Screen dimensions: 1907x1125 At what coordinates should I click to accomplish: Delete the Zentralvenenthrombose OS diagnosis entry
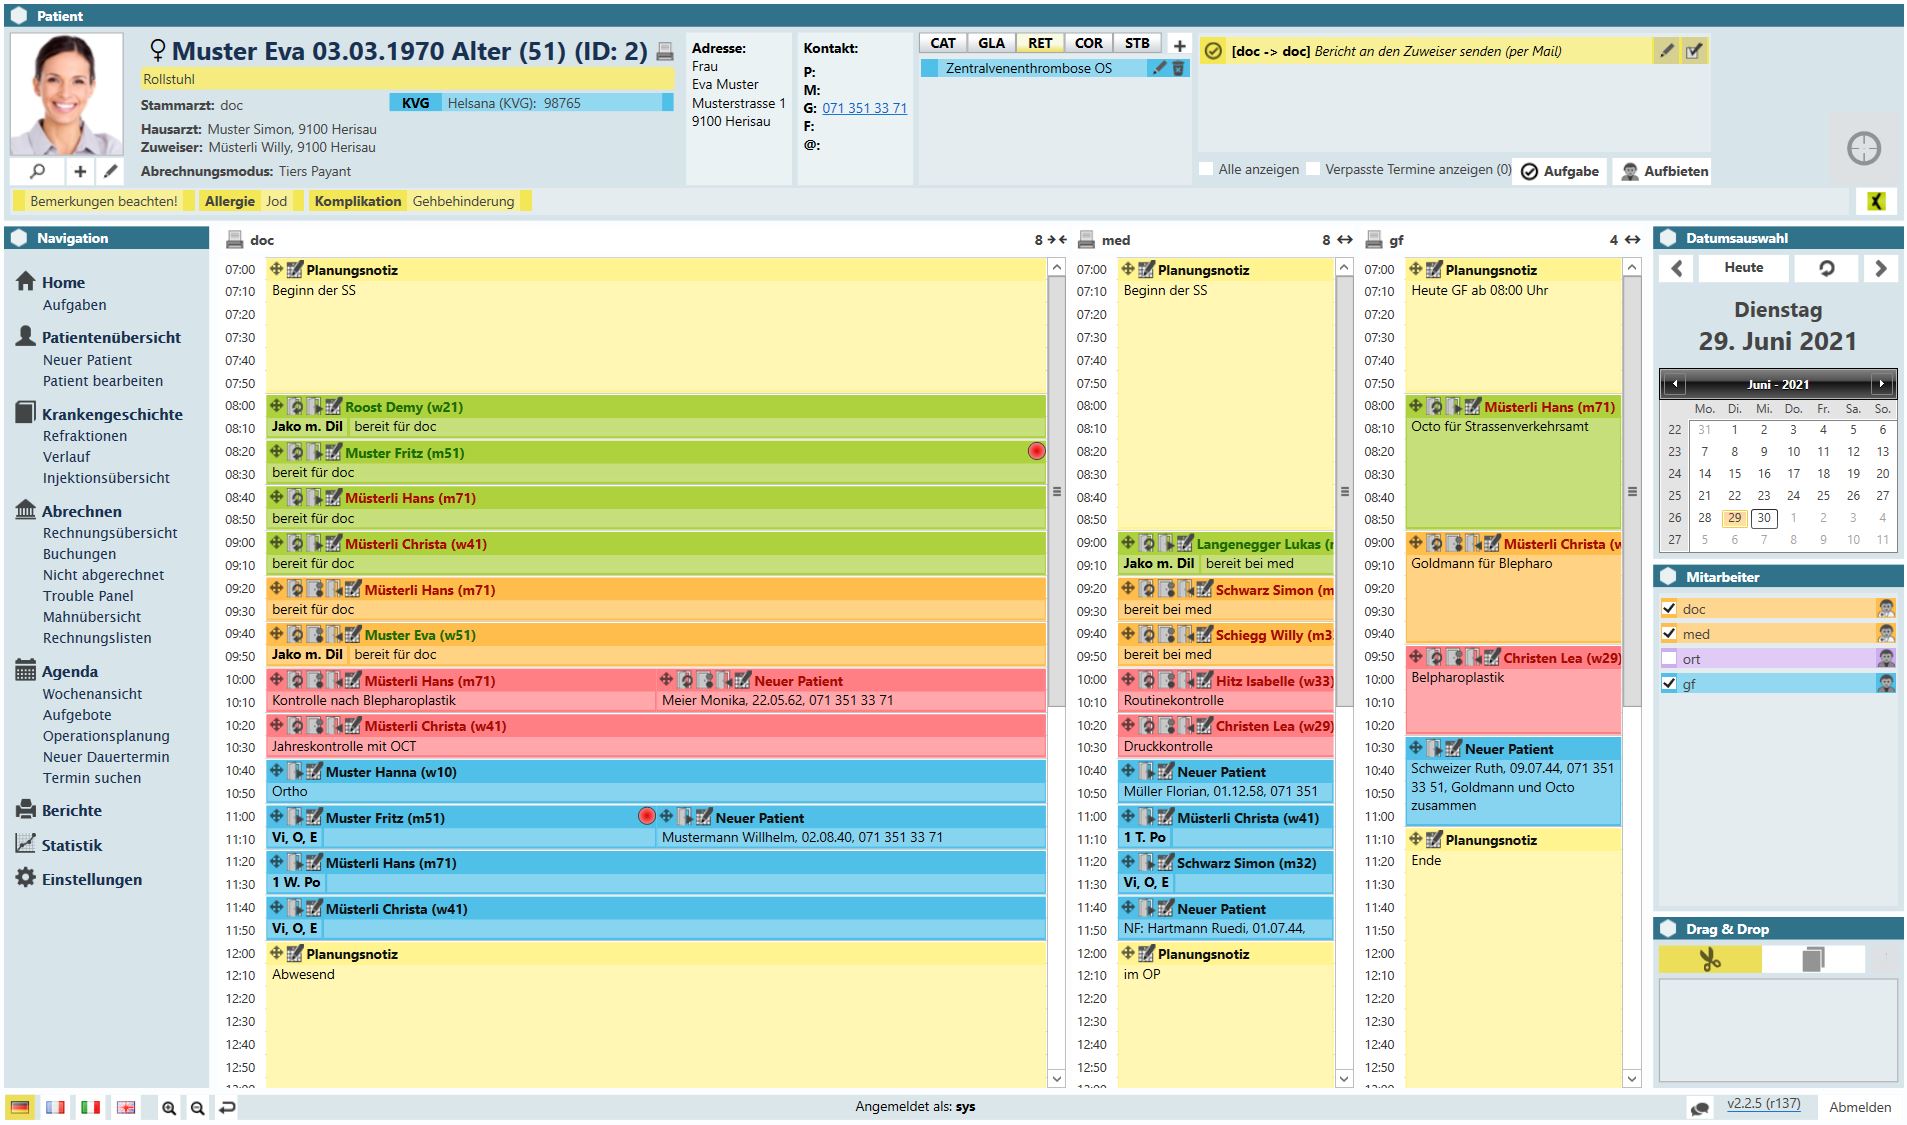coord(1178,68)
